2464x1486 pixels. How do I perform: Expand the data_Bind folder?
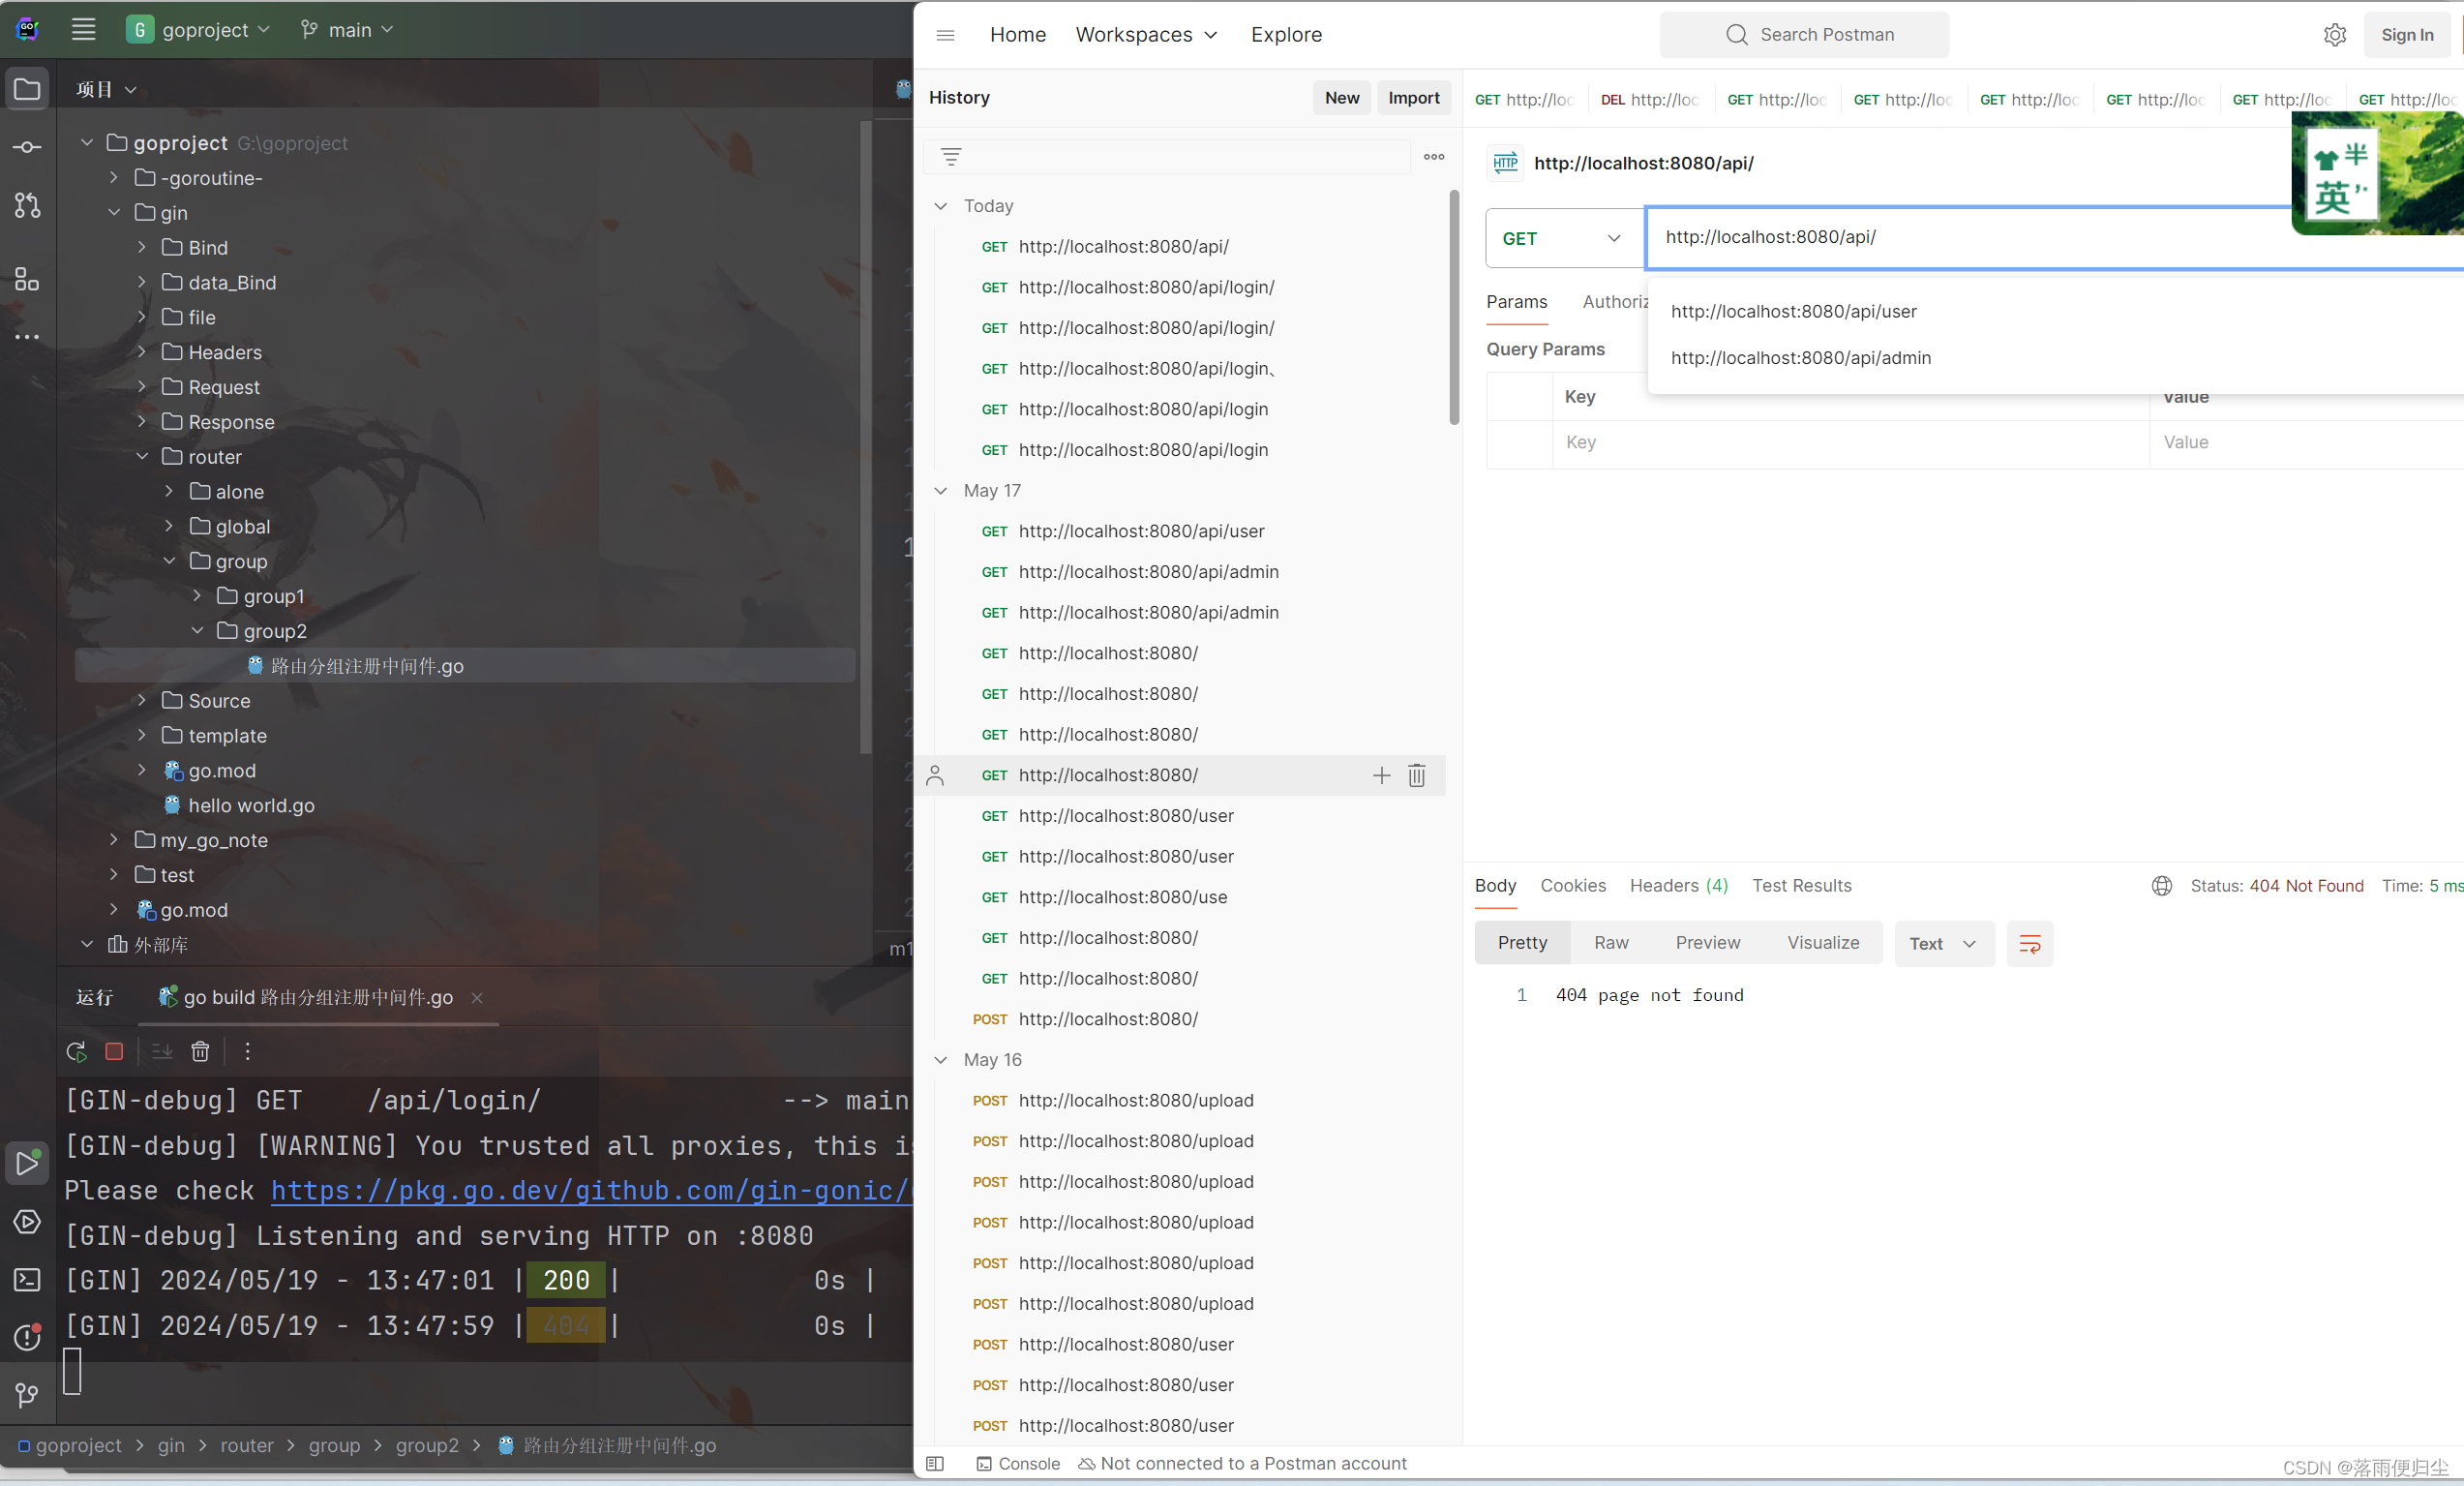pos(141,283)
